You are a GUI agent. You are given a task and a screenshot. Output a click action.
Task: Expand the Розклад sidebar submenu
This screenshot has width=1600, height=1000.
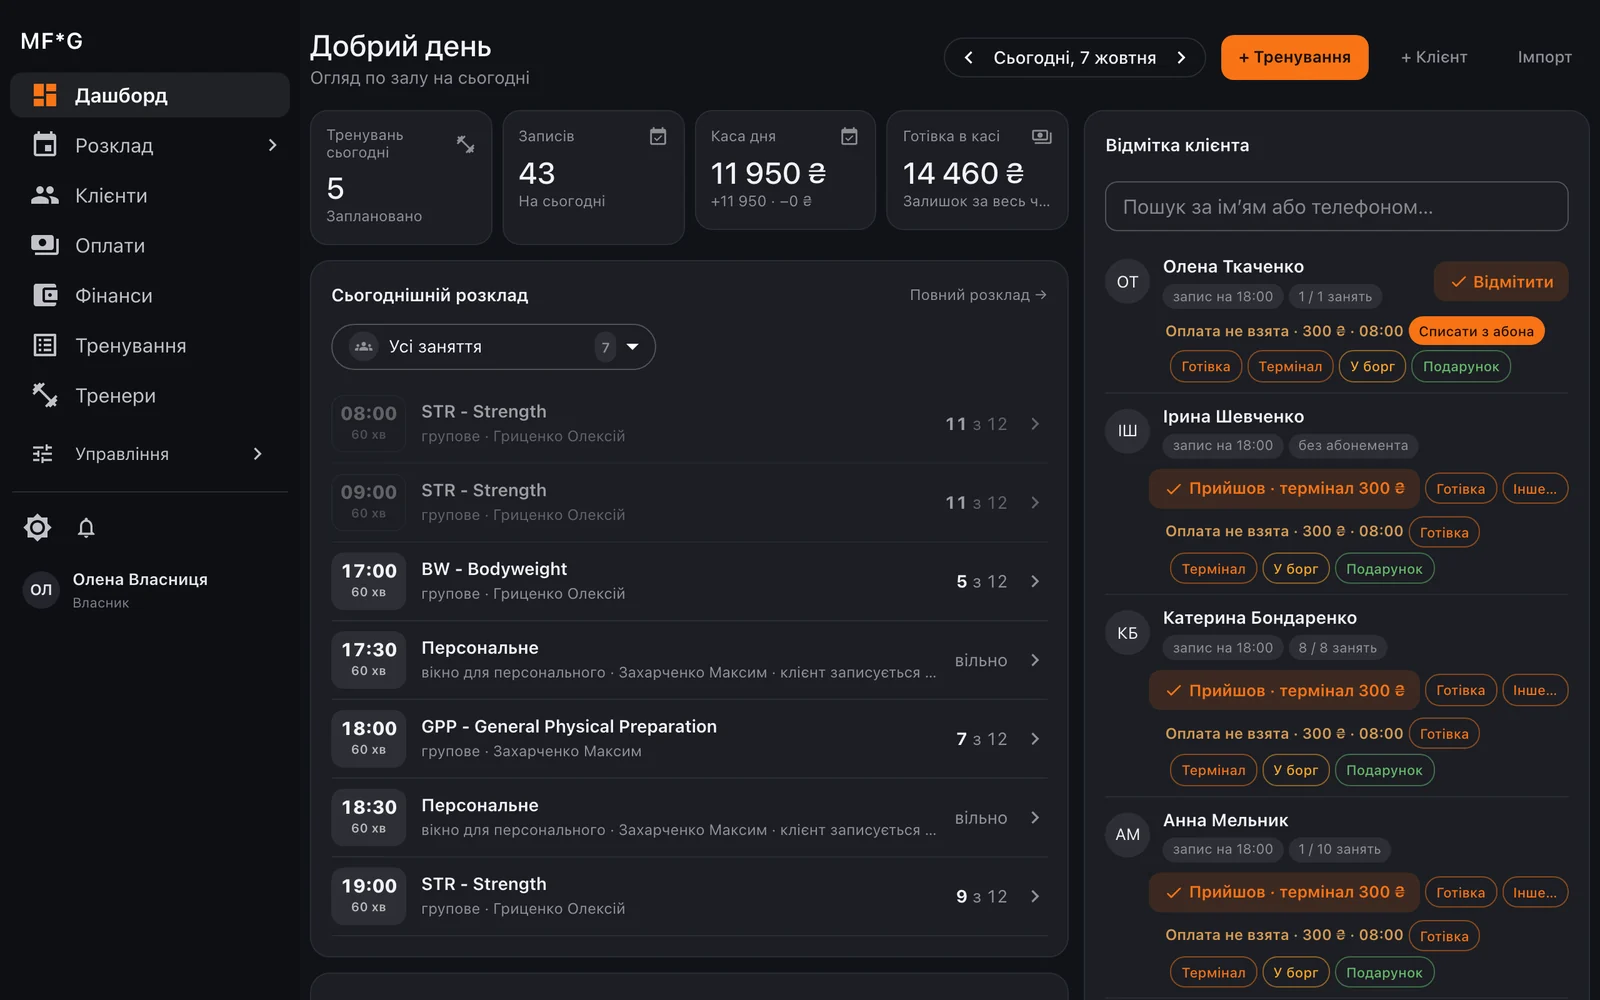(x=272, y=146)
